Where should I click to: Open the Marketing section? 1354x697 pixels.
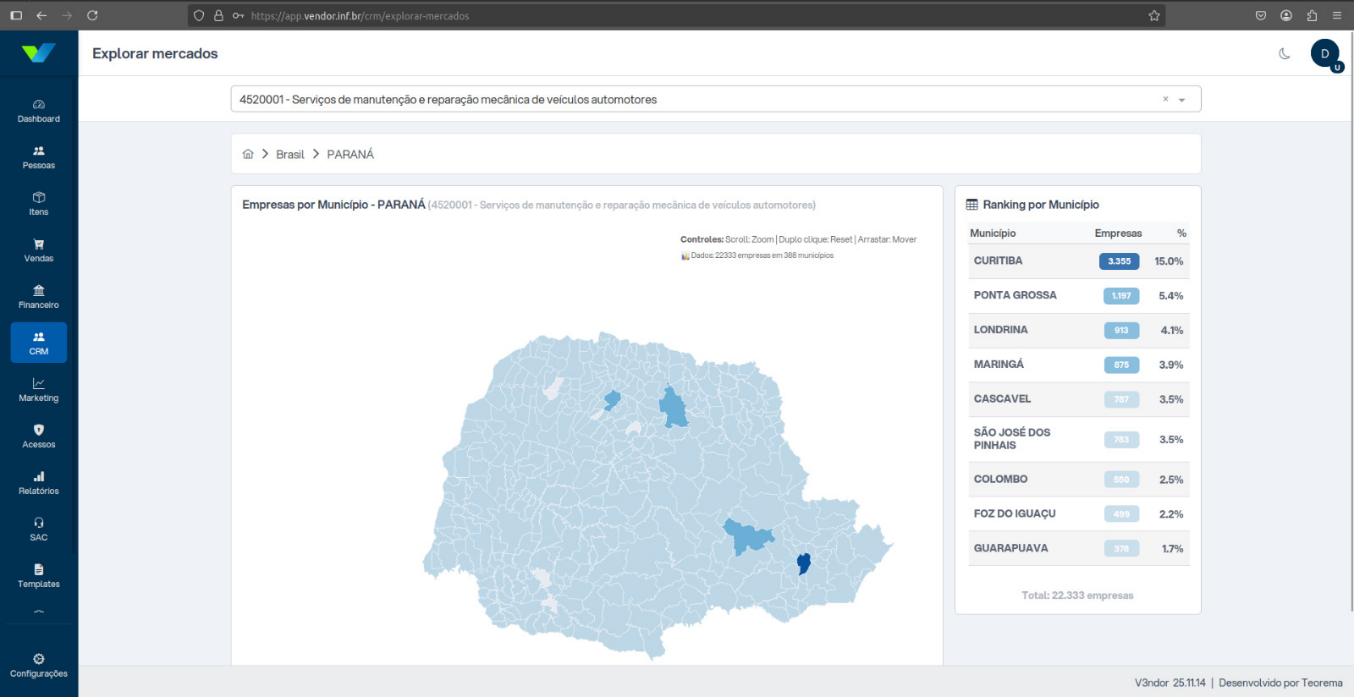coord(39,390)
